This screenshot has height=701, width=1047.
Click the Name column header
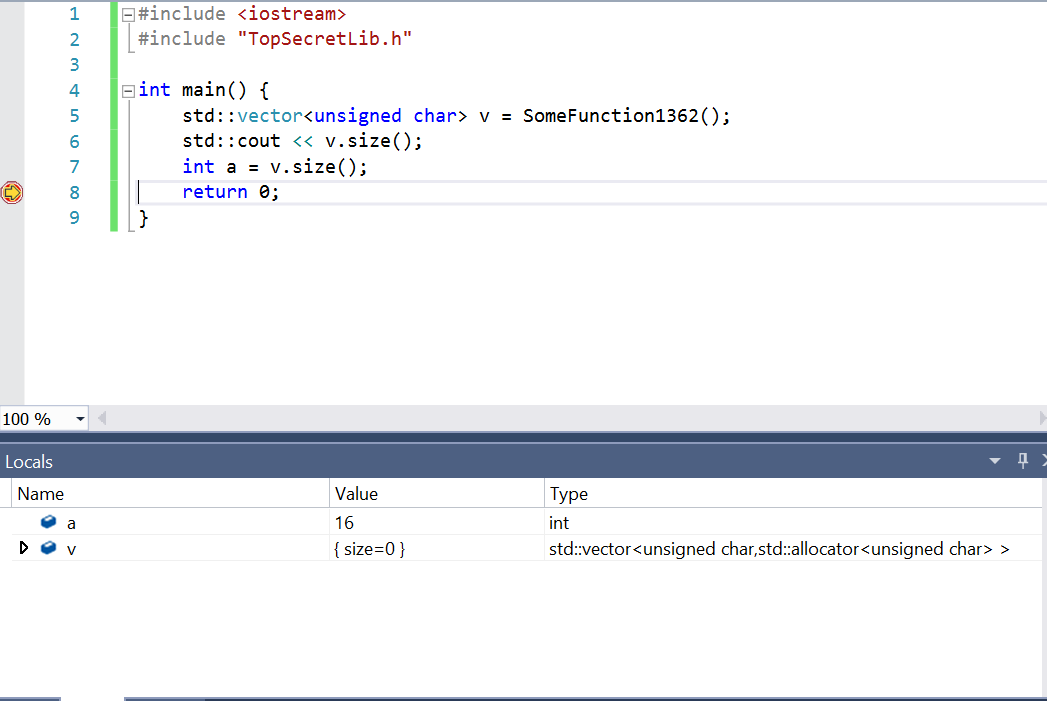[170, 493]
